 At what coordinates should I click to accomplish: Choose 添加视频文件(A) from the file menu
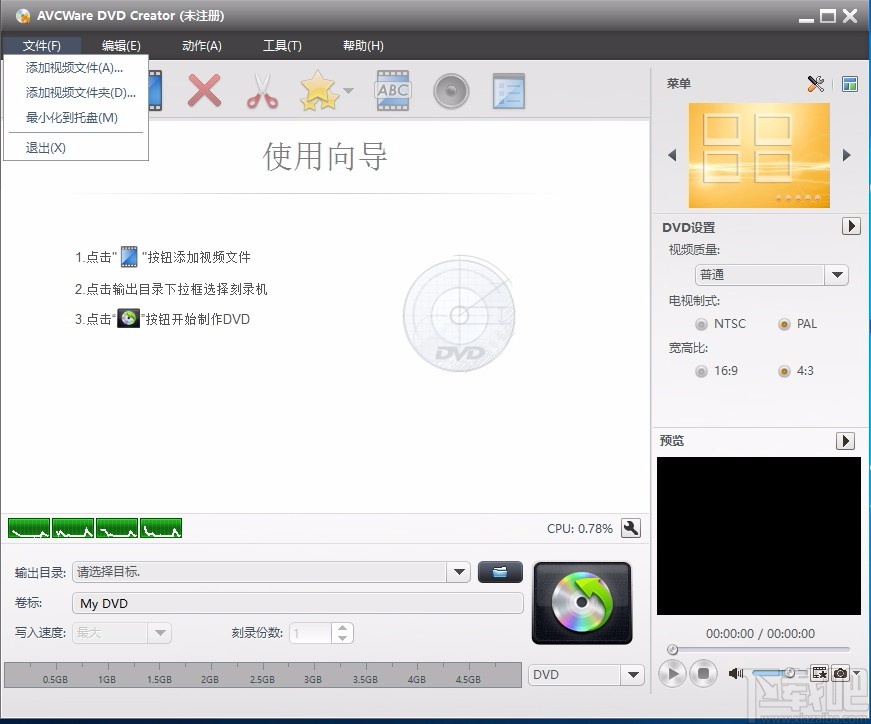click(x=75, y=67)
